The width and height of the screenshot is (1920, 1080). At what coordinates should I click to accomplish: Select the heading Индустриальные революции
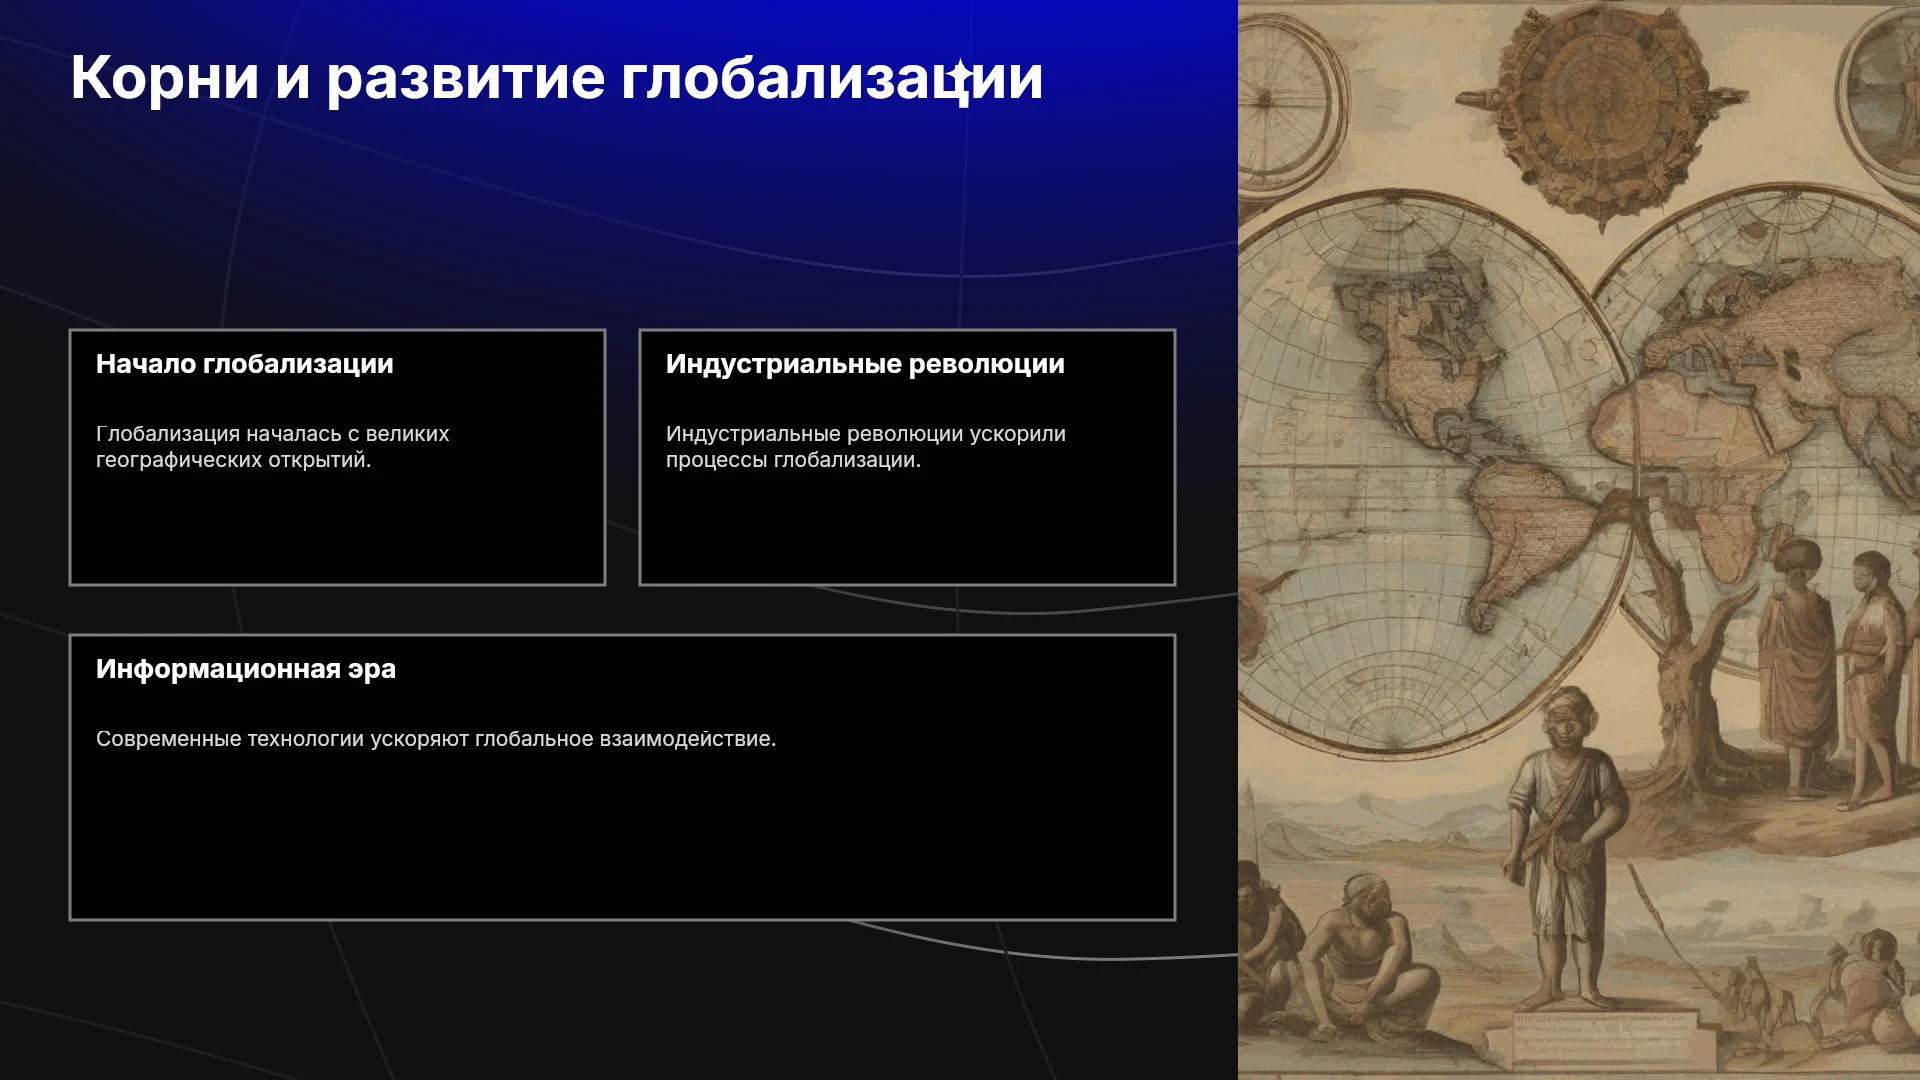click(x=865, y=364)
